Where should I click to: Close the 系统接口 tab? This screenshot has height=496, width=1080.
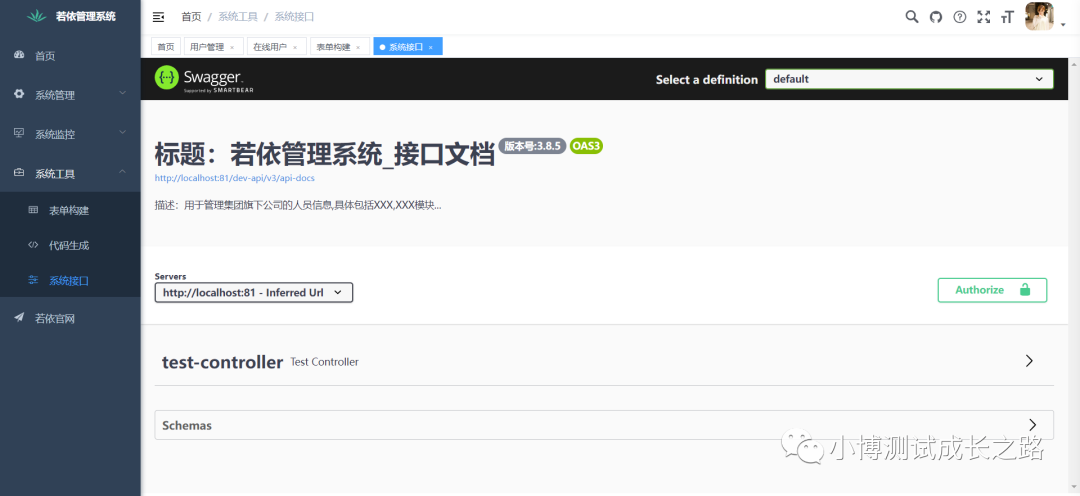click(x=430, y=48)
